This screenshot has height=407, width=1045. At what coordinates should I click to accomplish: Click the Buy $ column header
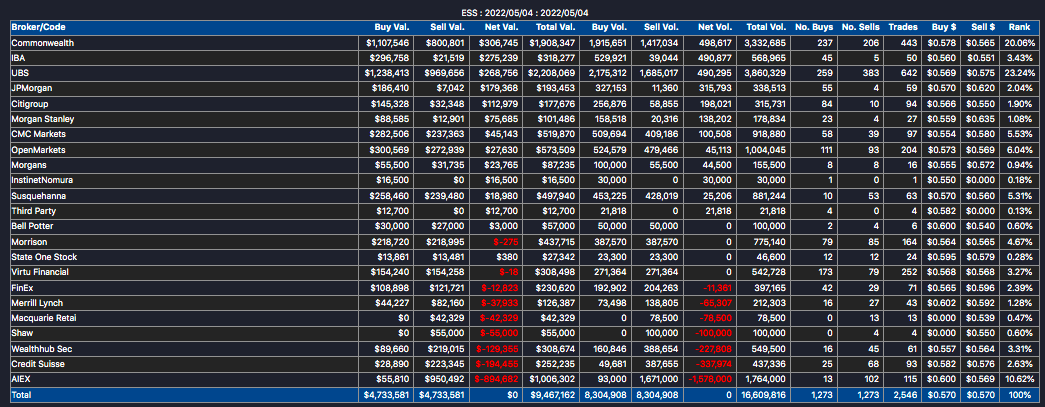944,27
